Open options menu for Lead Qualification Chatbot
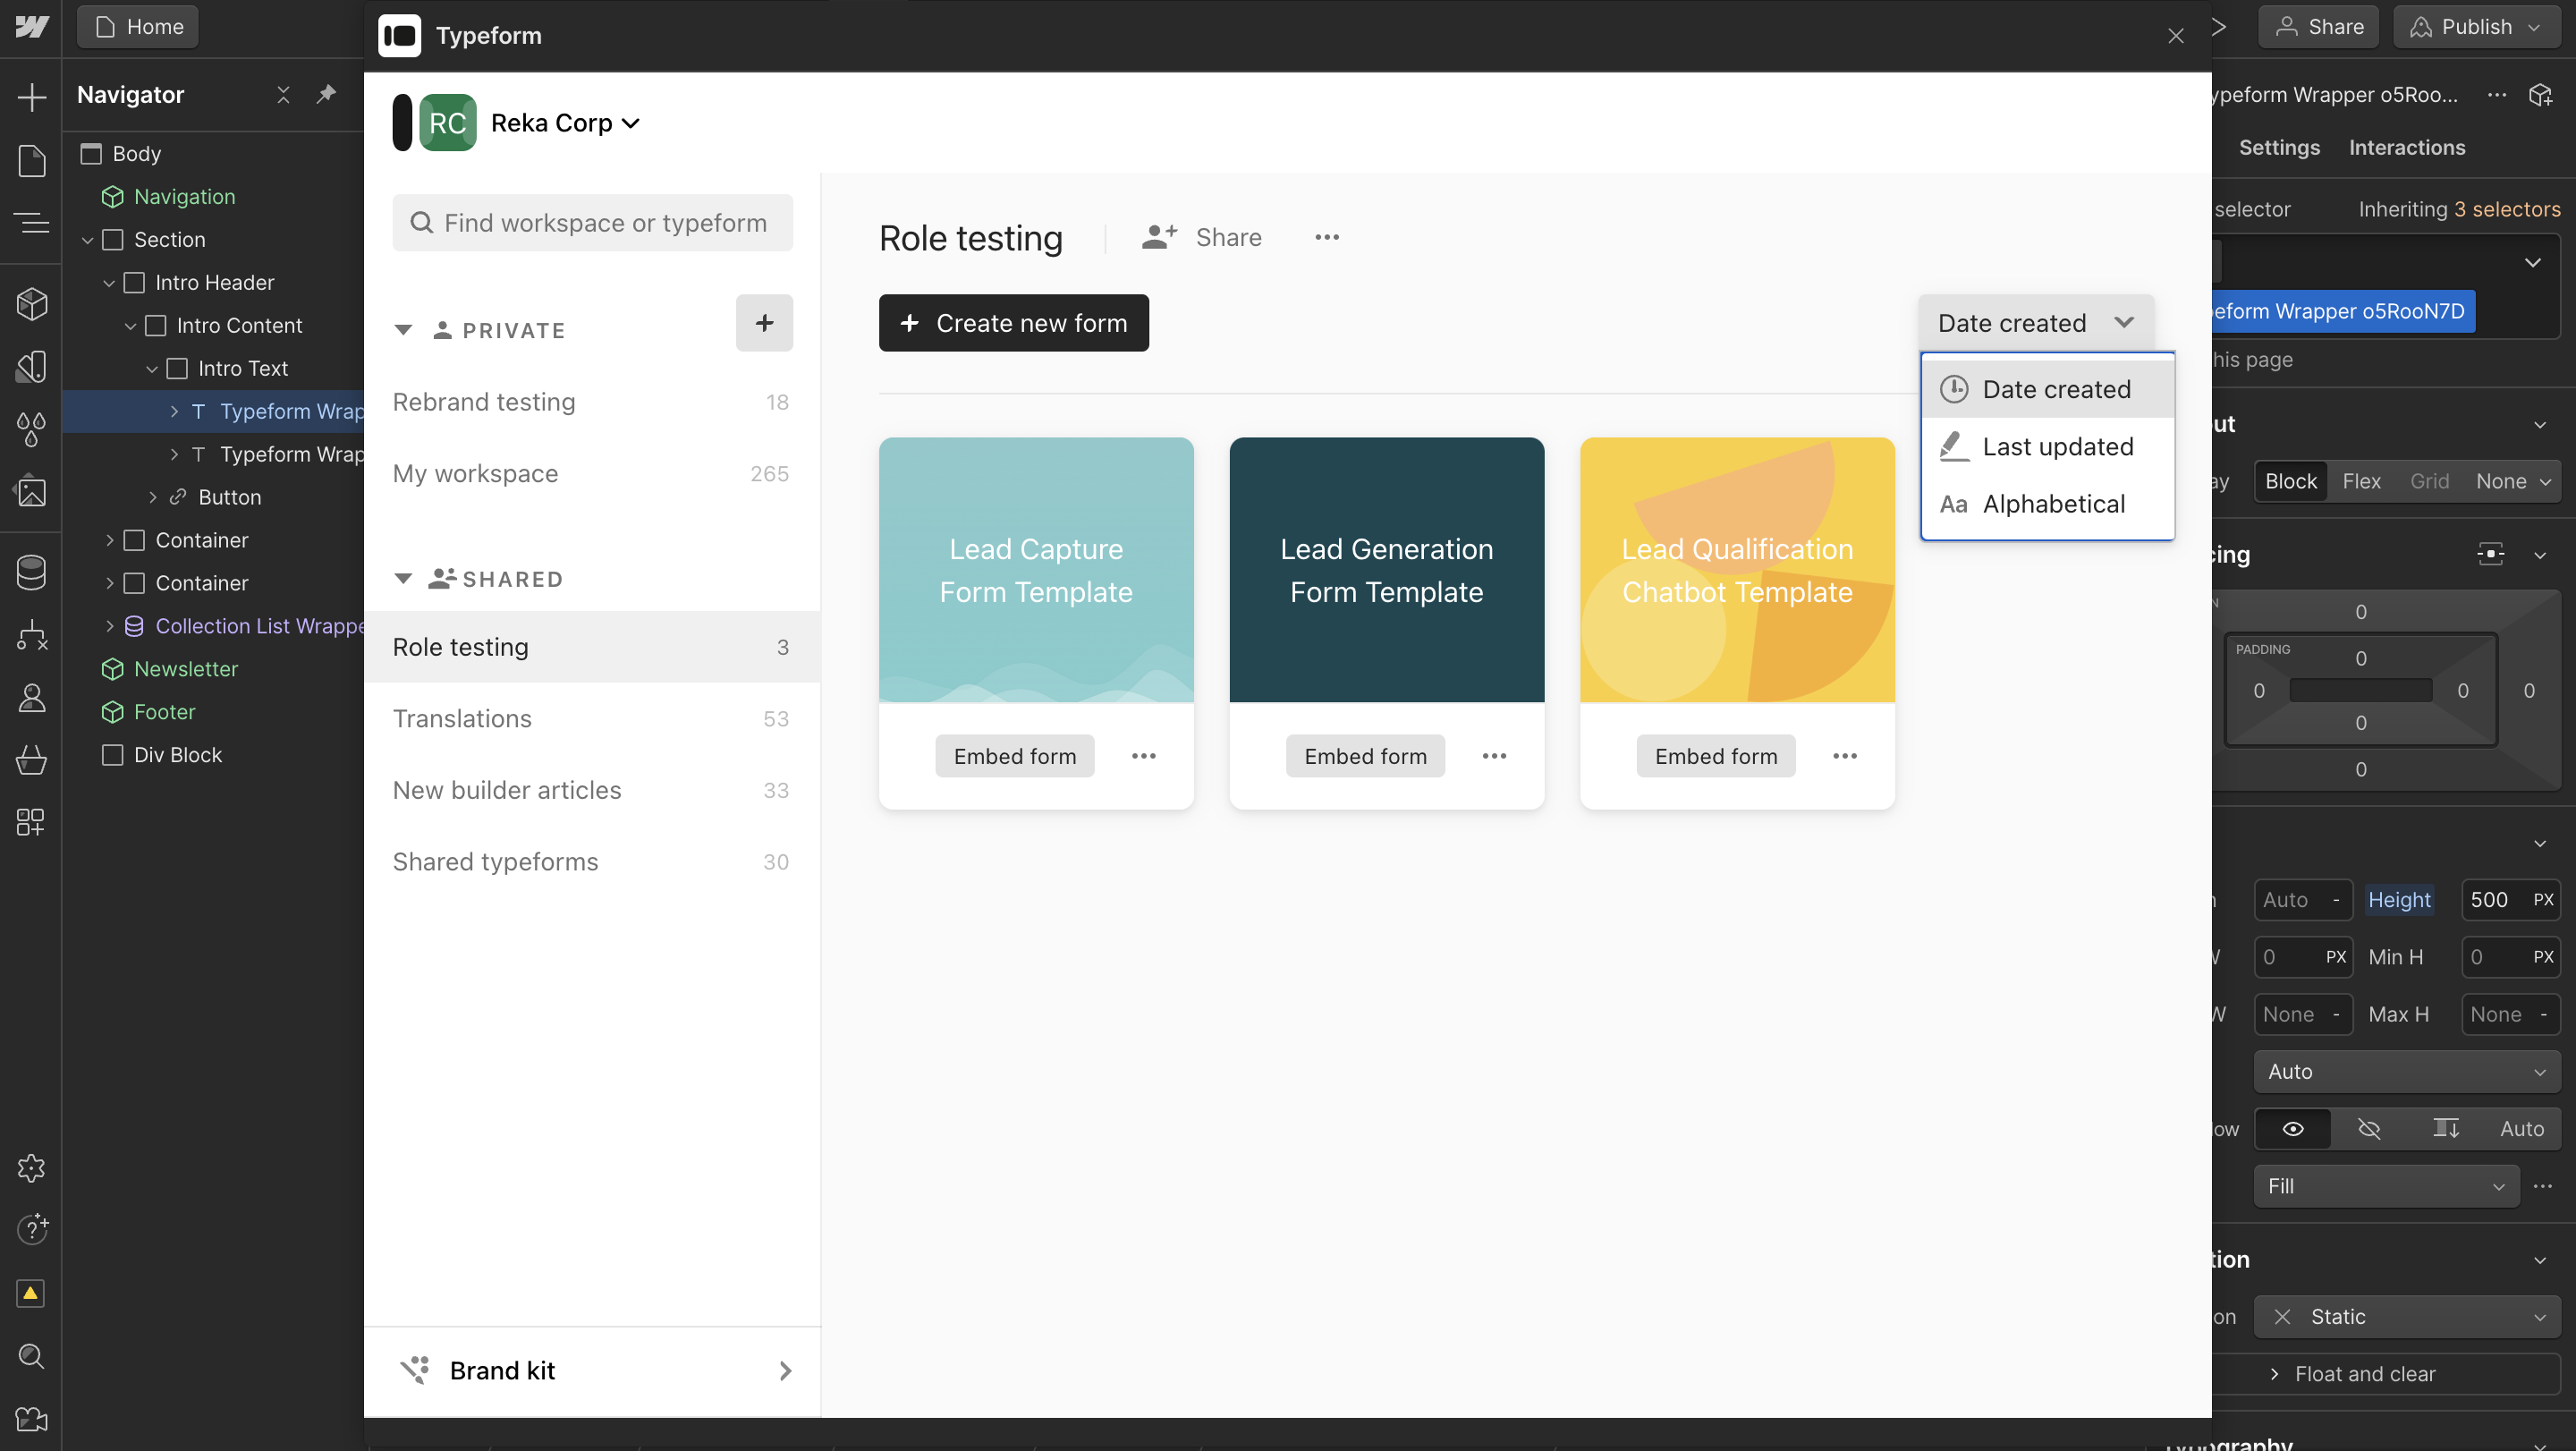This screenshot has width=2576, height=1451. (x=1845, y=756)
